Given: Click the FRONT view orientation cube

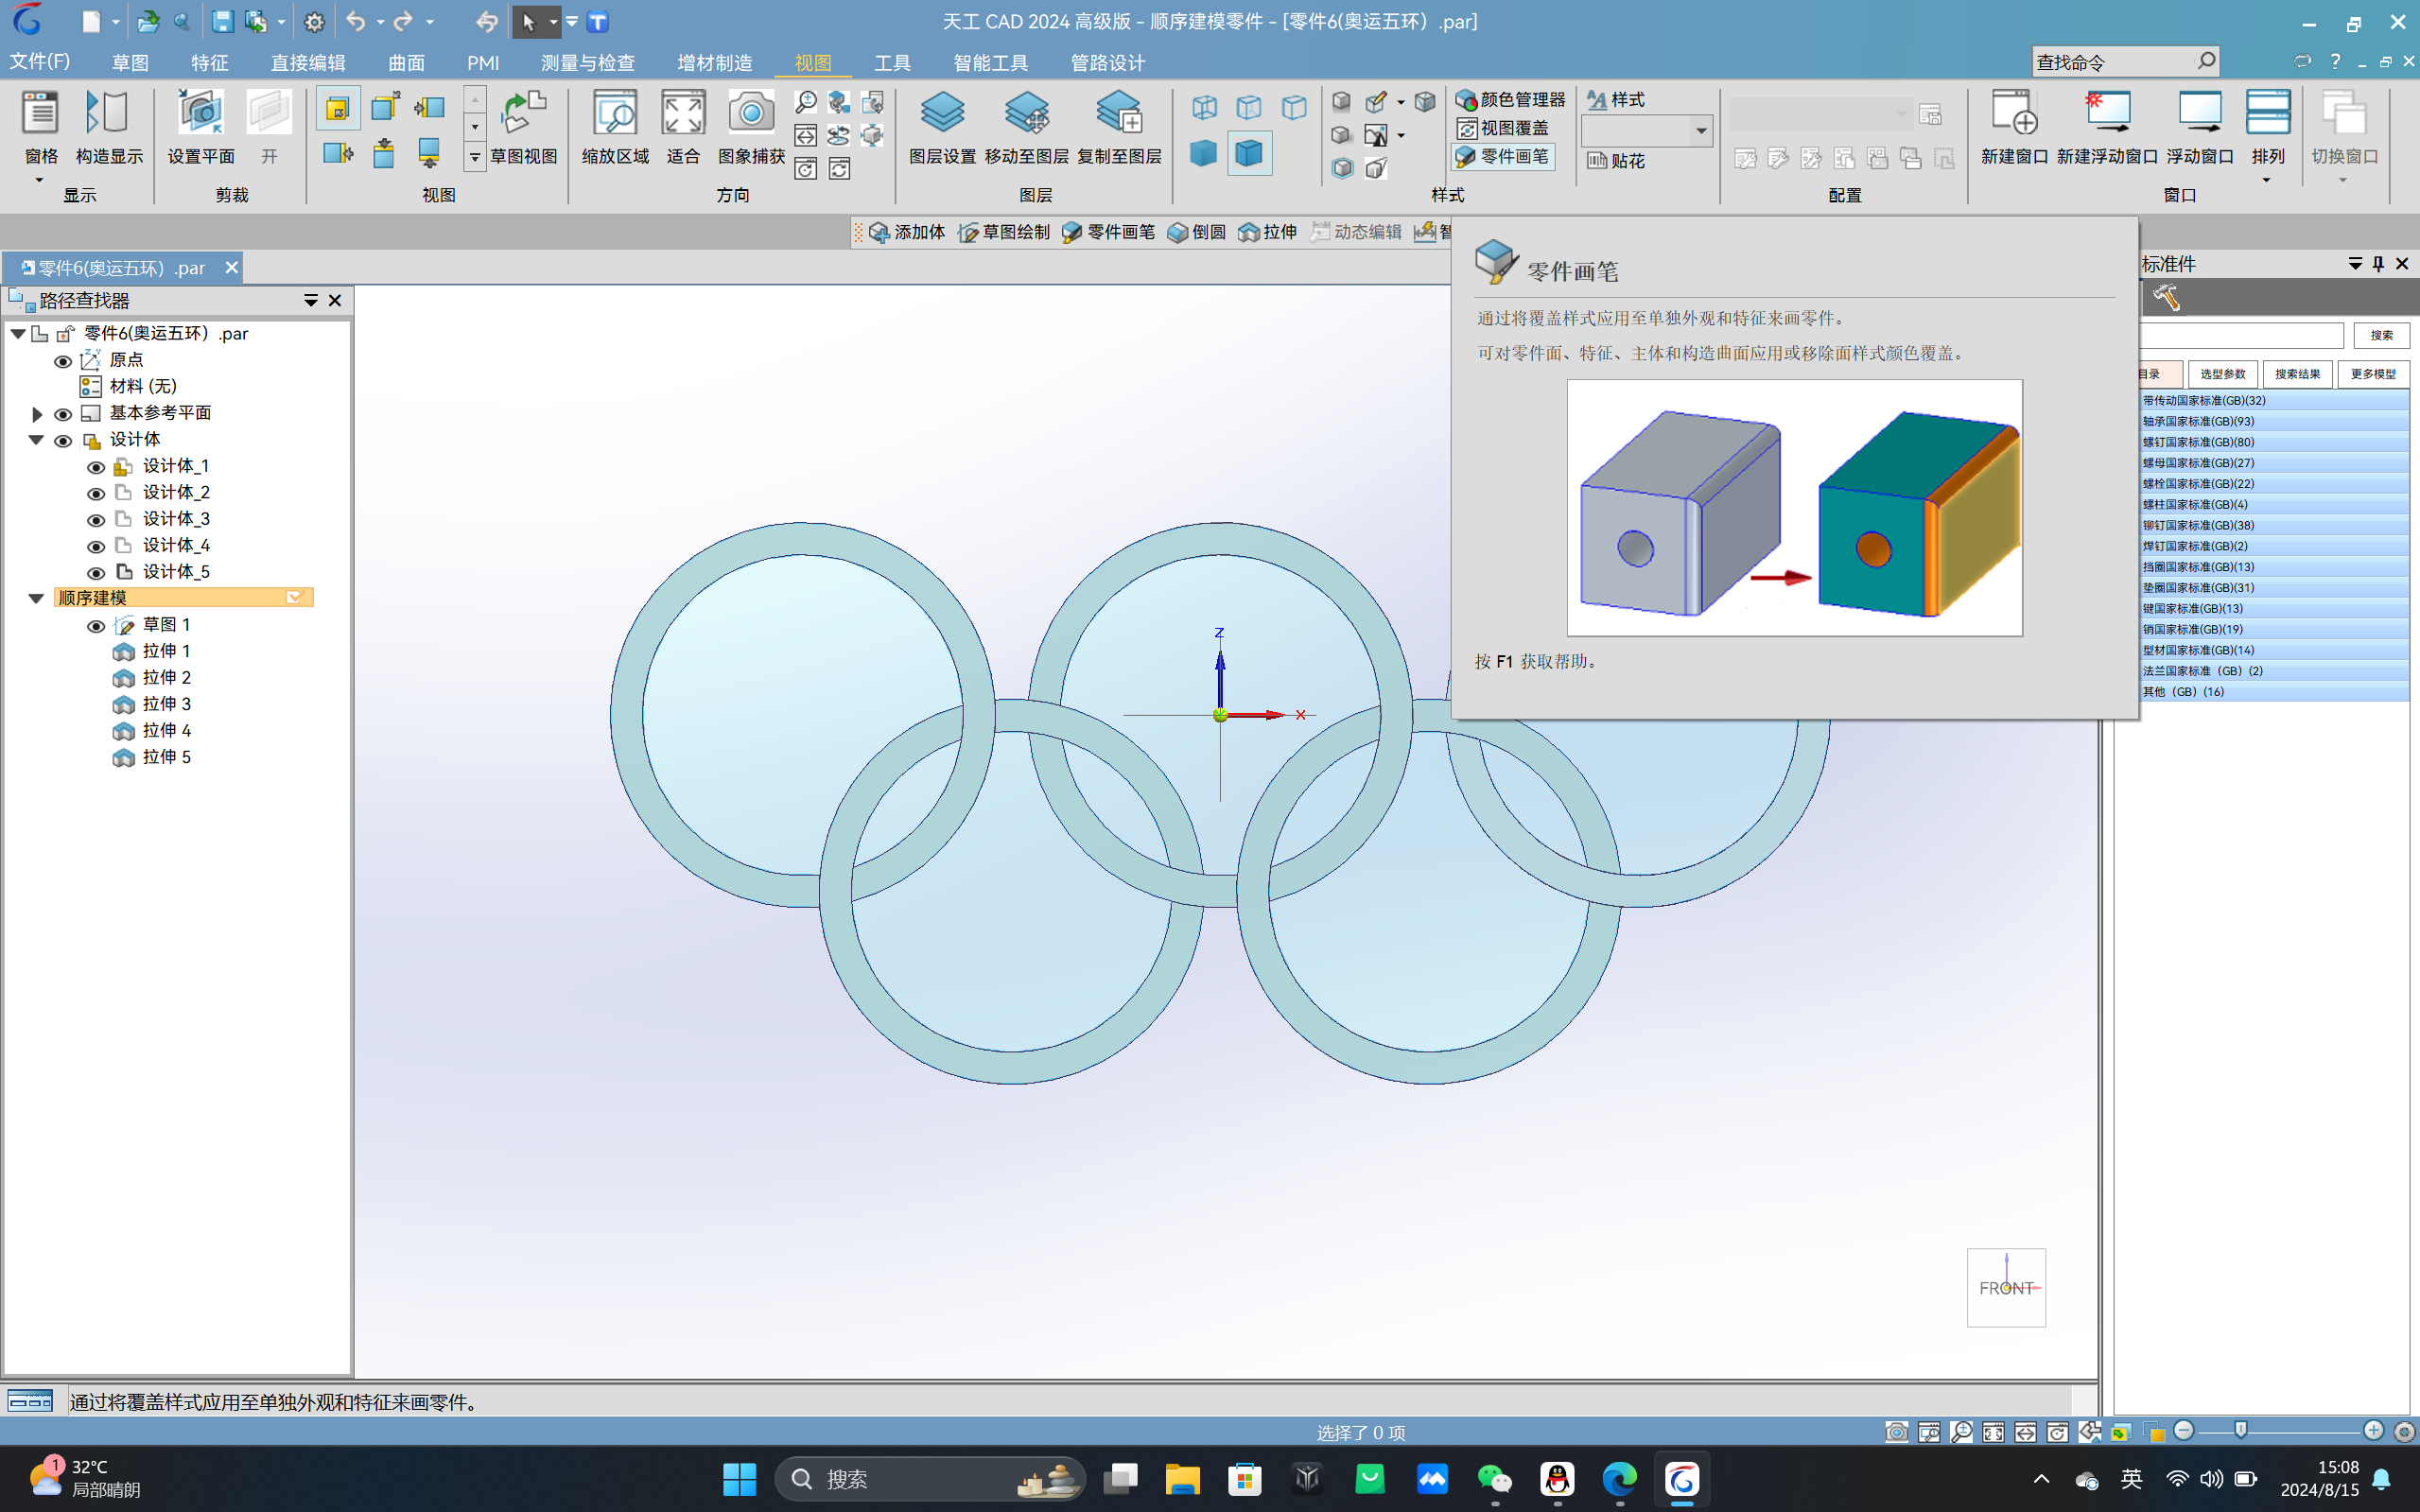Looking at the screenshot, I should click(2006, 1287).
